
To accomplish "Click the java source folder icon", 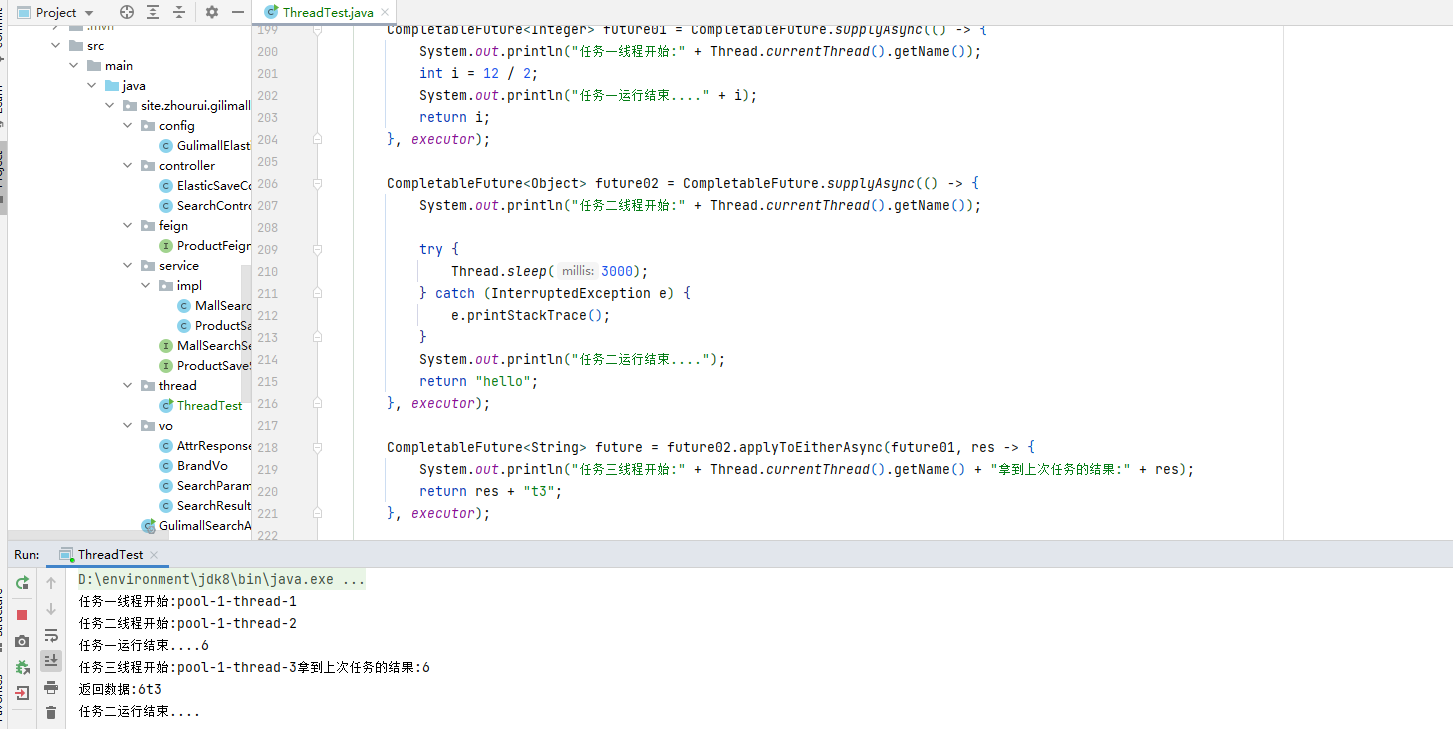I will (x=112, y=85).
